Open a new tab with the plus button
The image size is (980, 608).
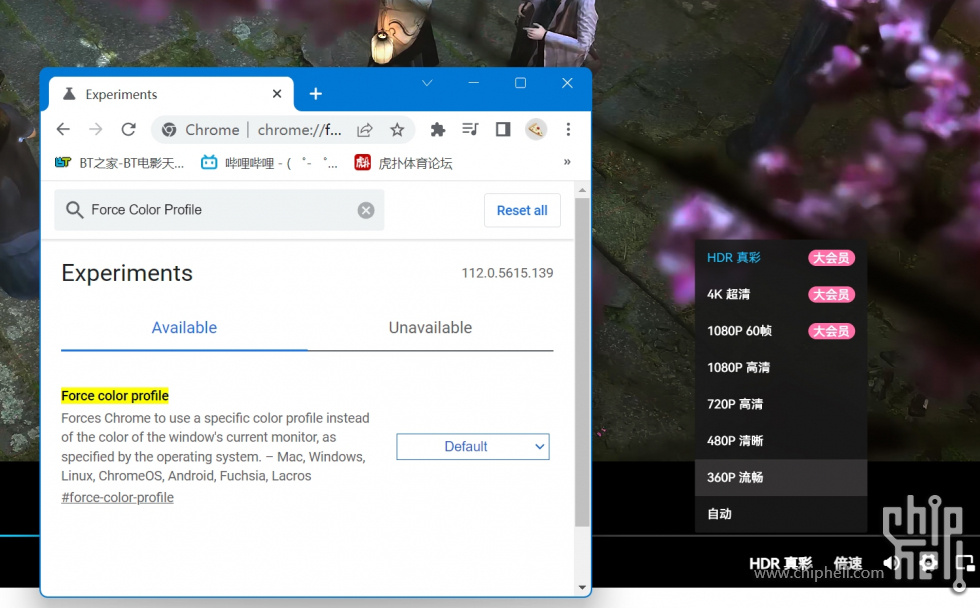click(316, 94)
